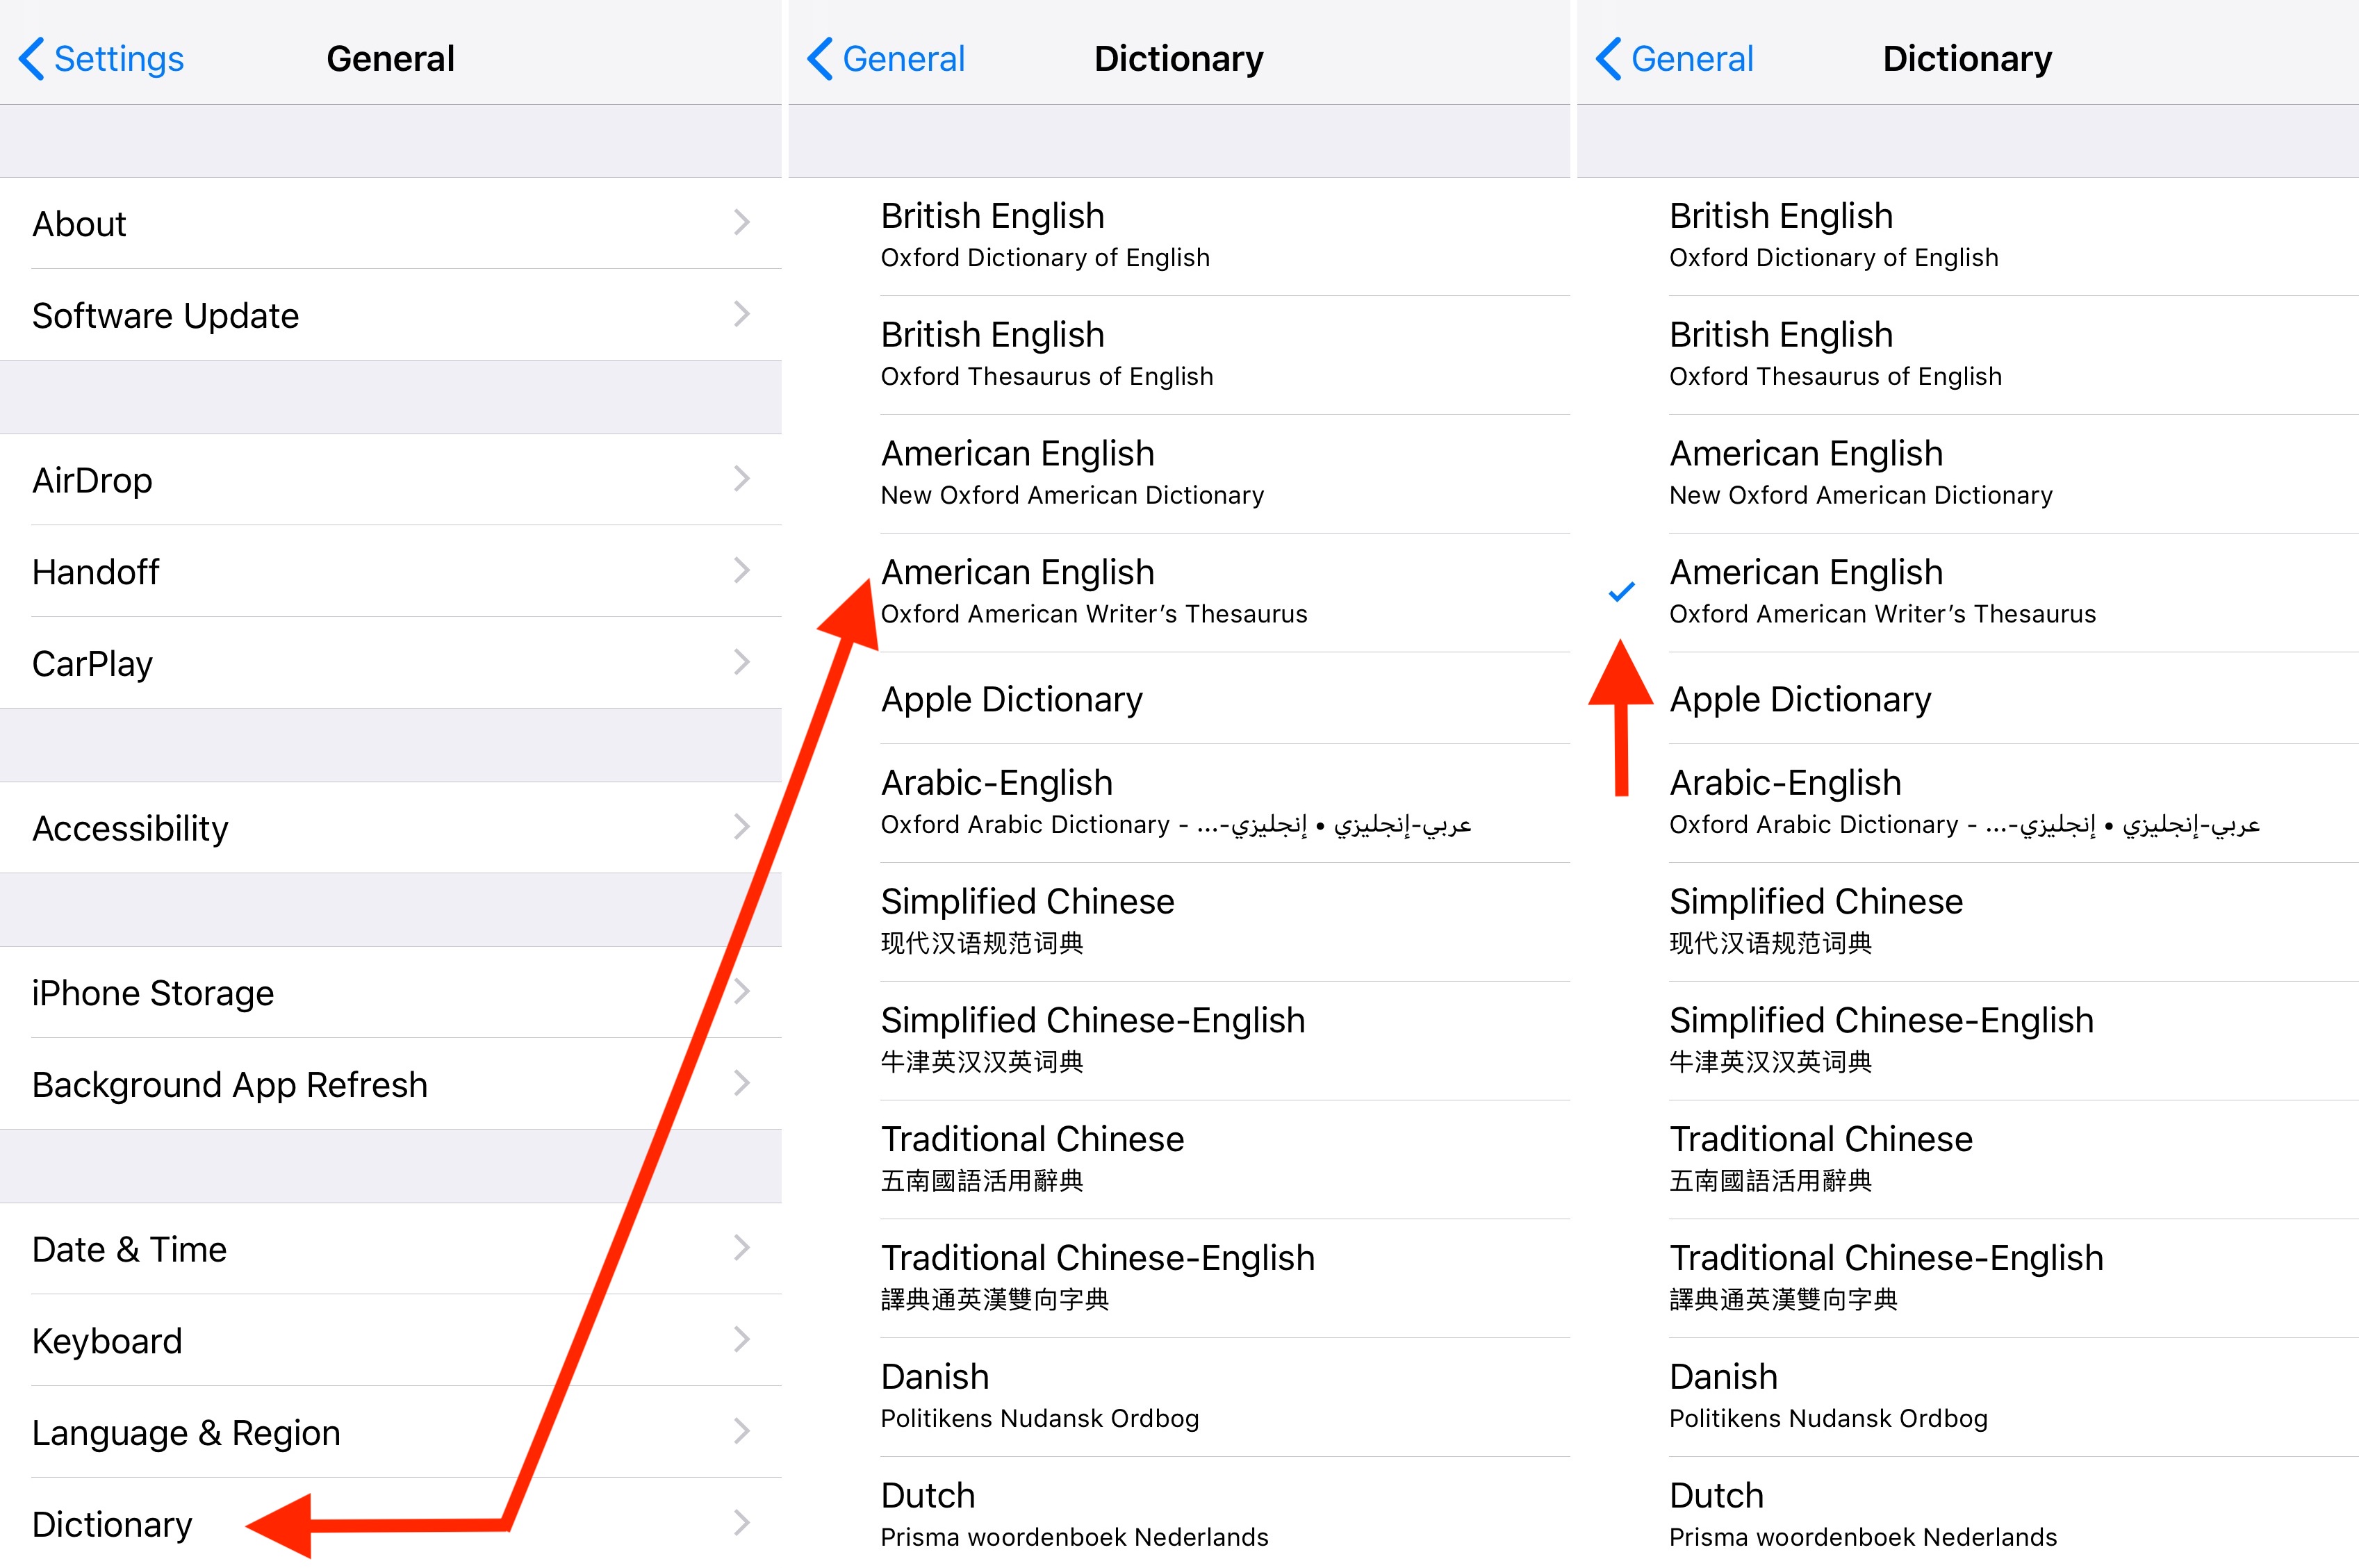Open the Date & Time settings
Screen dimensions: 2359x1568
(130, 1249)
